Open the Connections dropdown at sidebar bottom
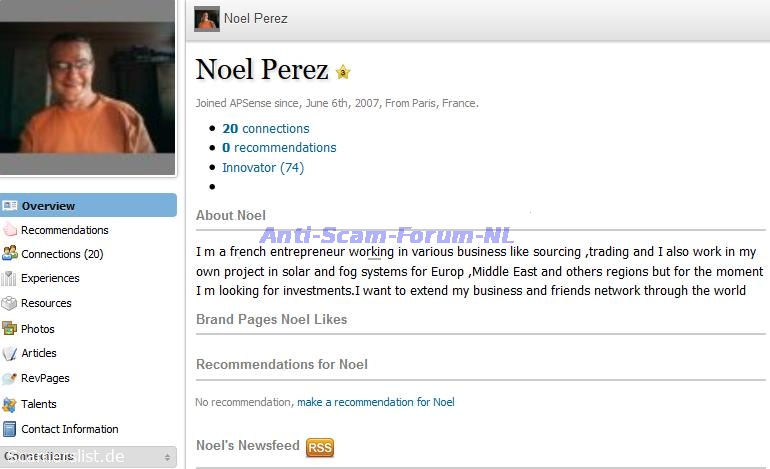Viewport: 770px width, 469px height. [88, 457]
